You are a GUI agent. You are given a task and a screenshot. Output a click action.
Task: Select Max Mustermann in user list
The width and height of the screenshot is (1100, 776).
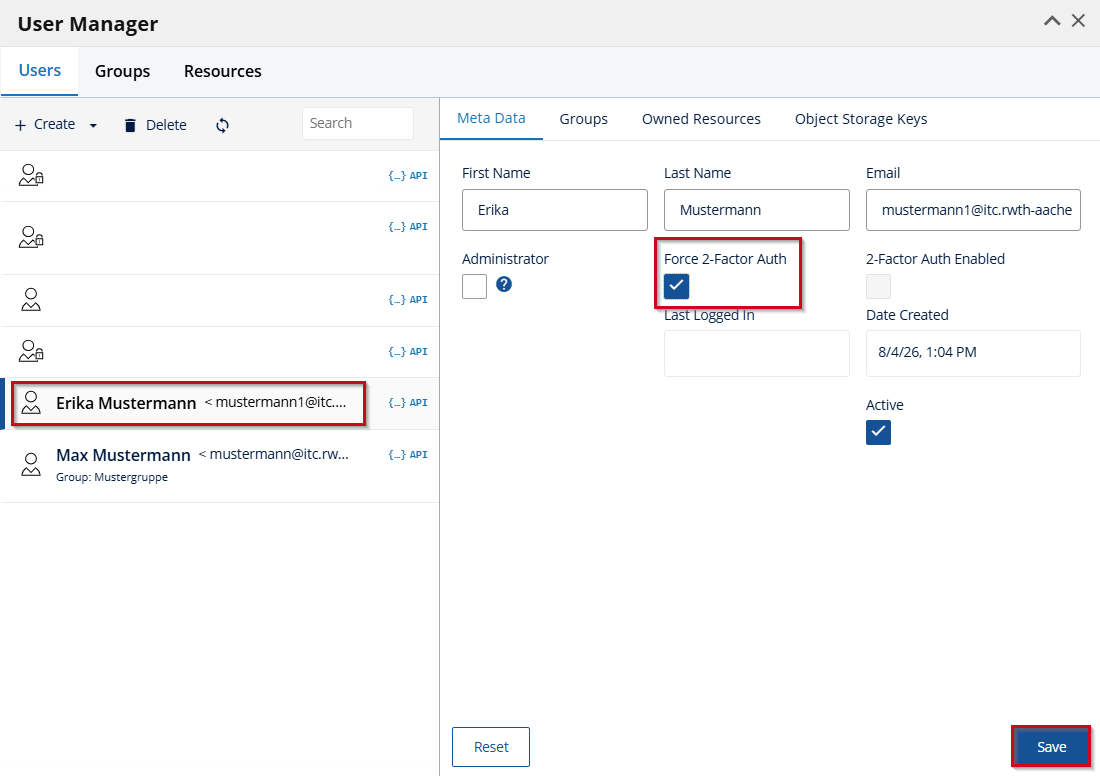pos(220,466)
